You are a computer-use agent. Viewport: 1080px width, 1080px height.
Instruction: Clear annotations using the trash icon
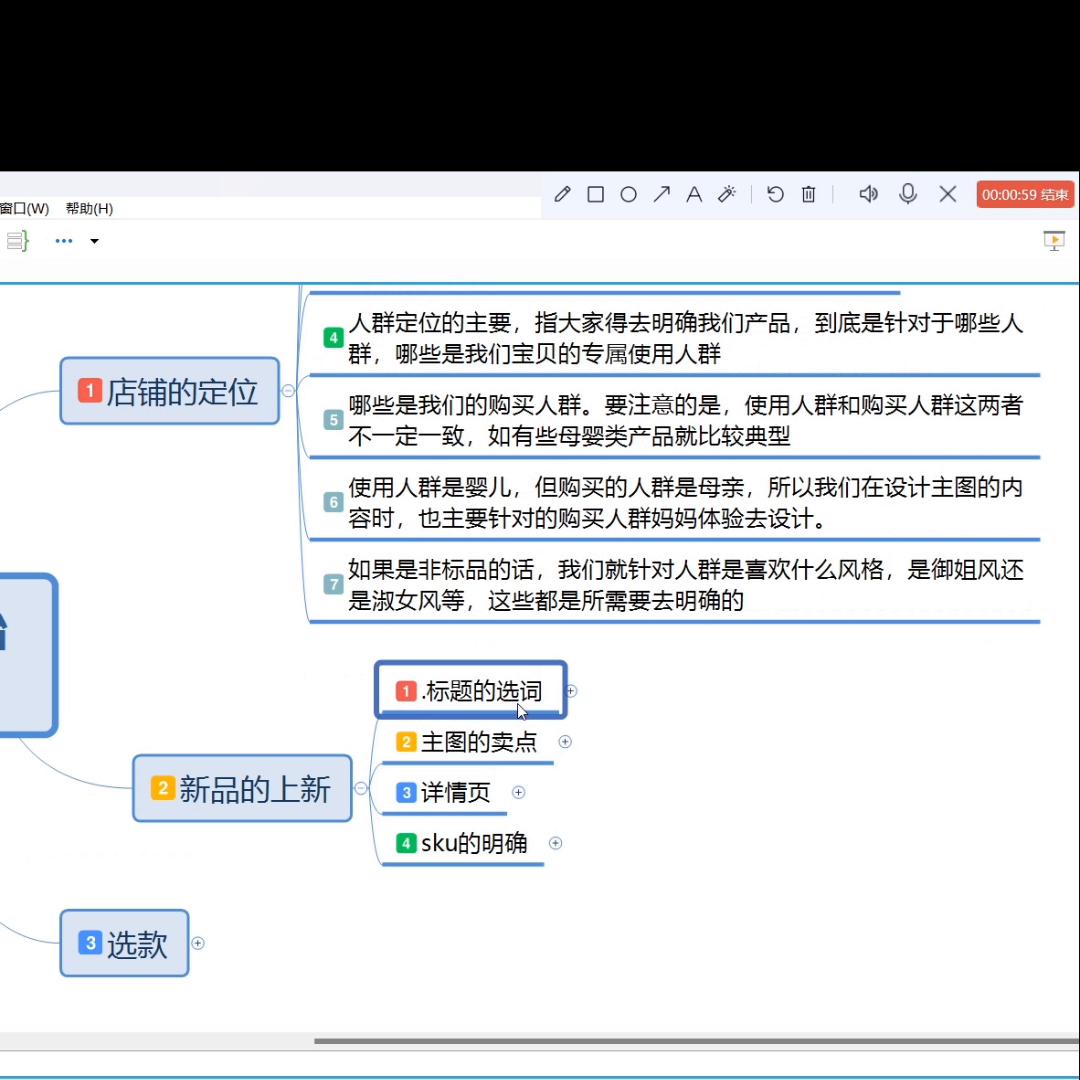[x=808, y=194]
